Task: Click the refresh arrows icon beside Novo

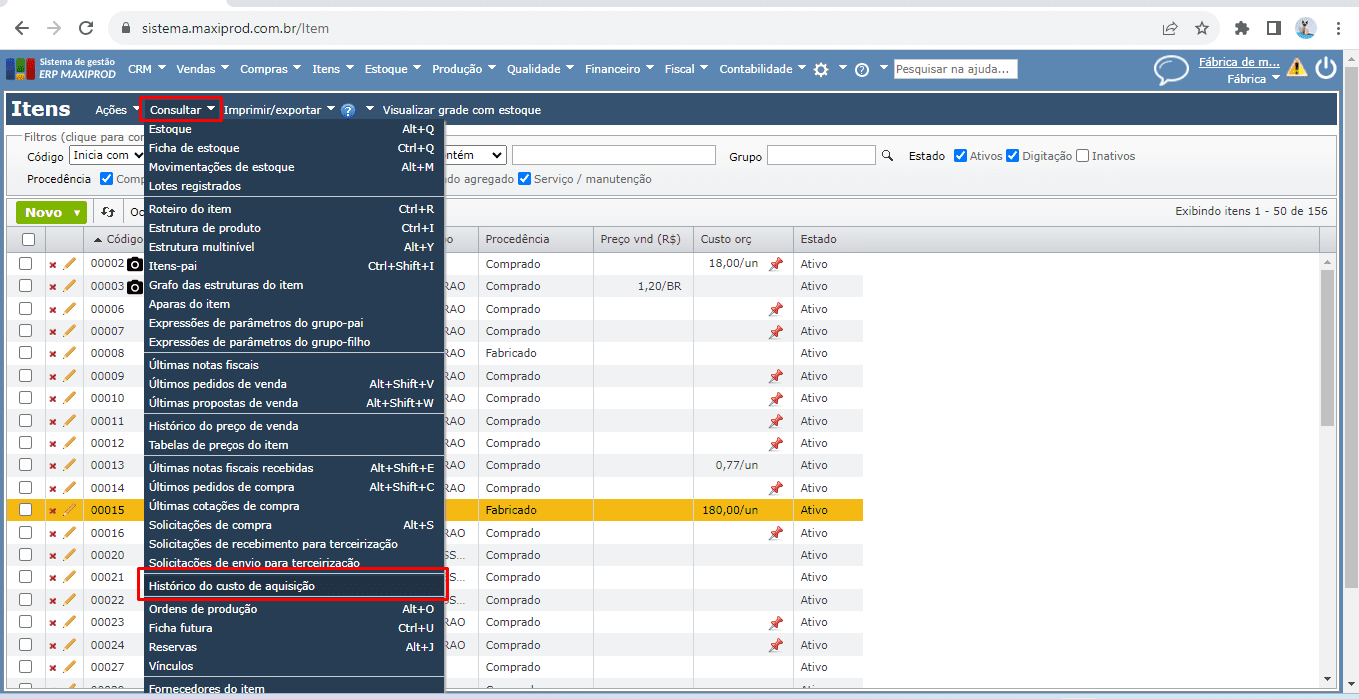Action: [108, 212]
